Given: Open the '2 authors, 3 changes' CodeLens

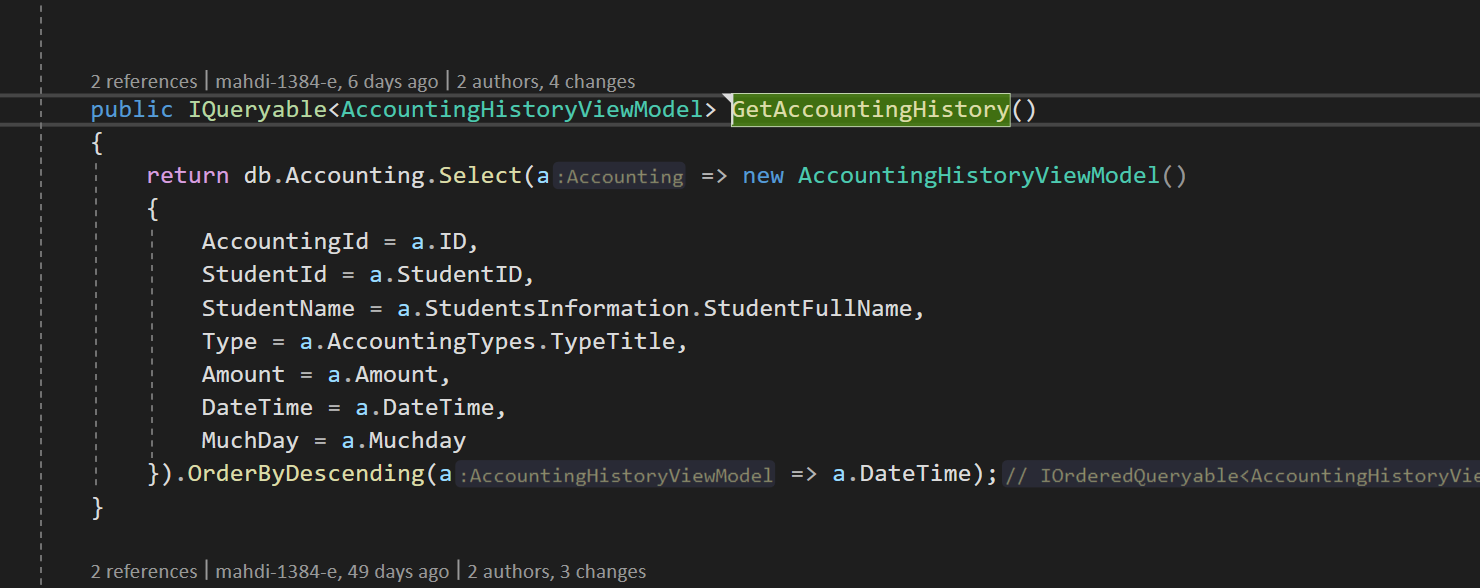Looking at the screenshot, I should pyautogui.click(x=557, y=572).
